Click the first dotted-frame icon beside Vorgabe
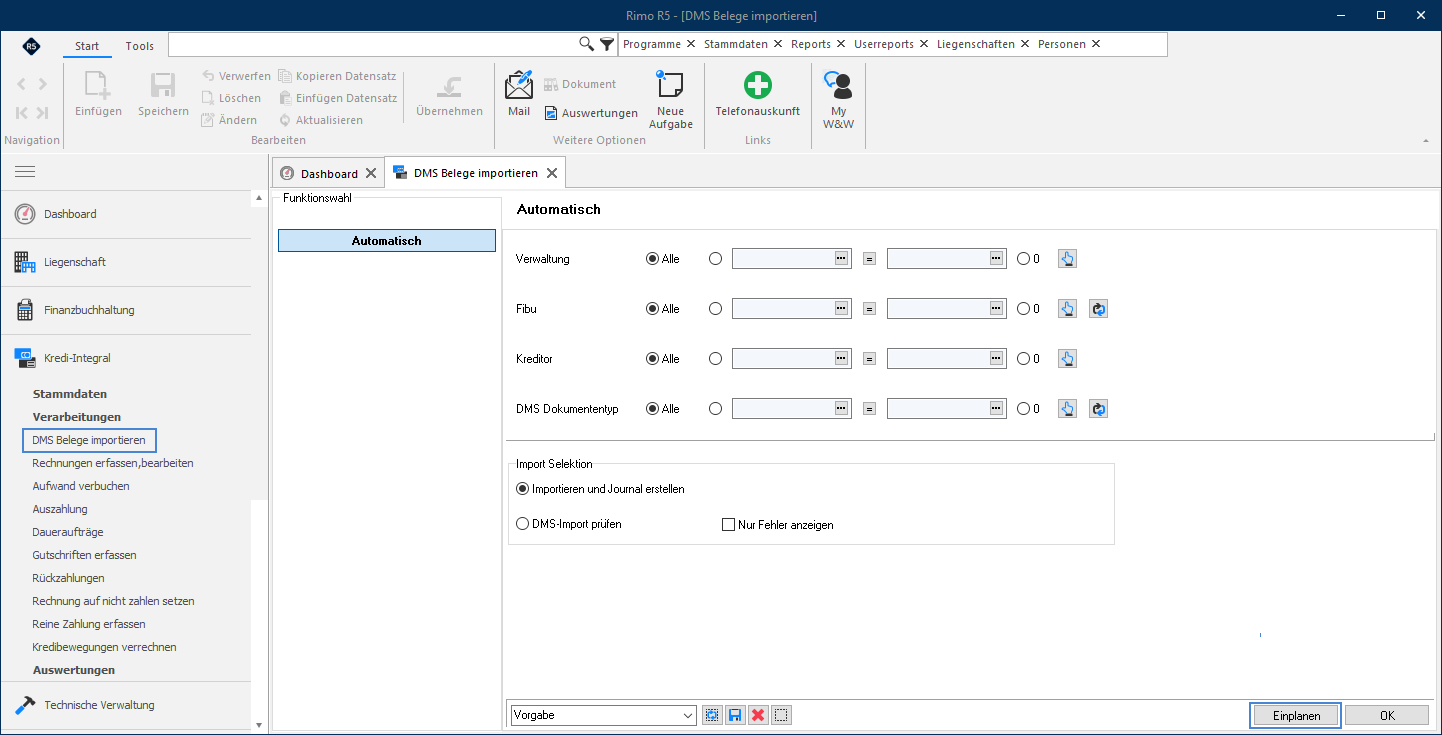Viewport: 1442px width, 735px height. tap(712, 715)
